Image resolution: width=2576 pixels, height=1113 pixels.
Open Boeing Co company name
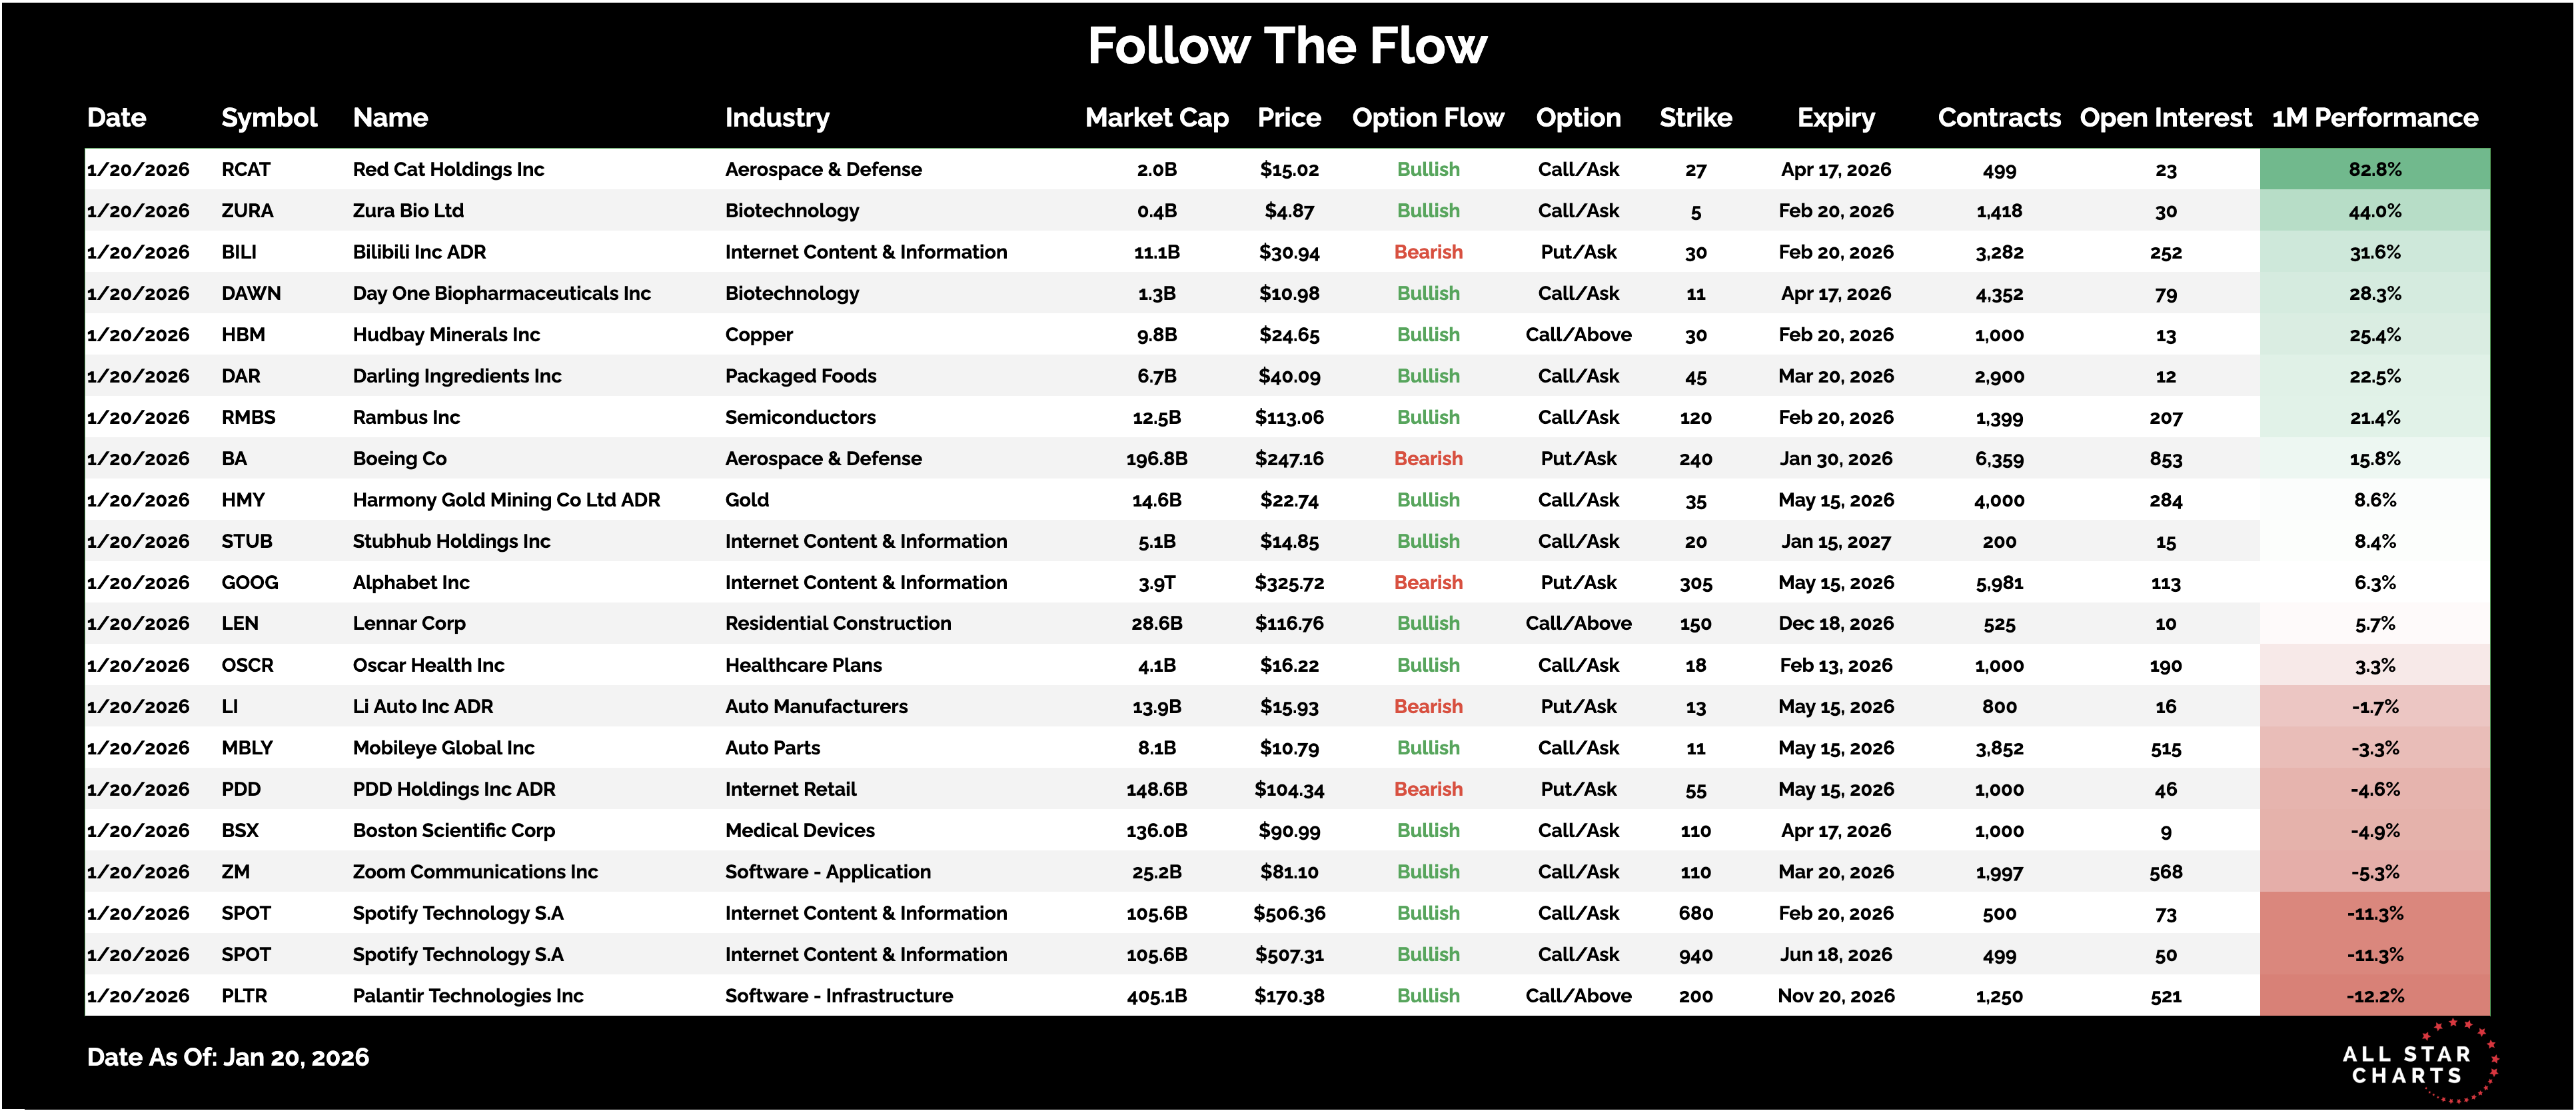coord(400,459)
